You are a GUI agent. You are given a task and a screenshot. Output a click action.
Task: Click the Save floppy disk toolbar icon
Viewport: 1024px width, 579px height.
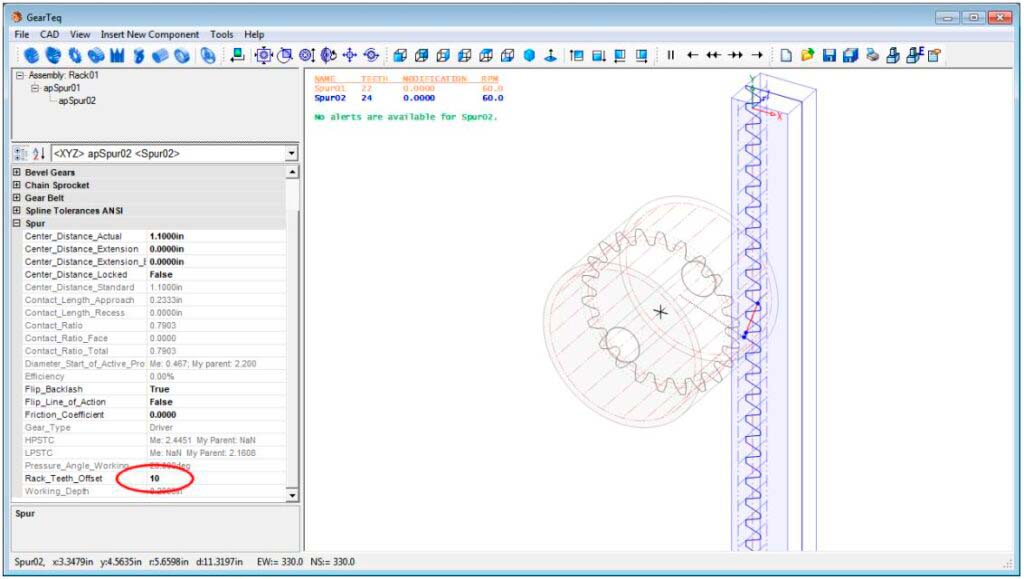[829, 56]
